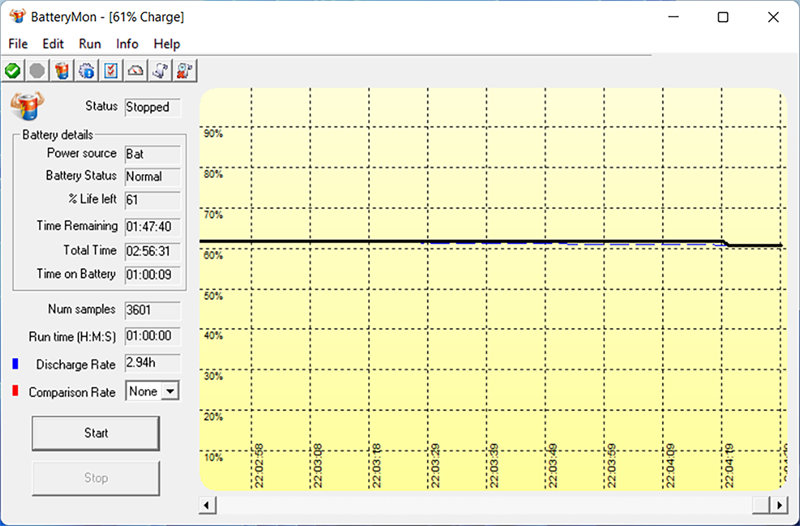Click the Time on Battery value 01:00:09
Image resolution: width=800 pixels, height=526 pixels.
153,275
